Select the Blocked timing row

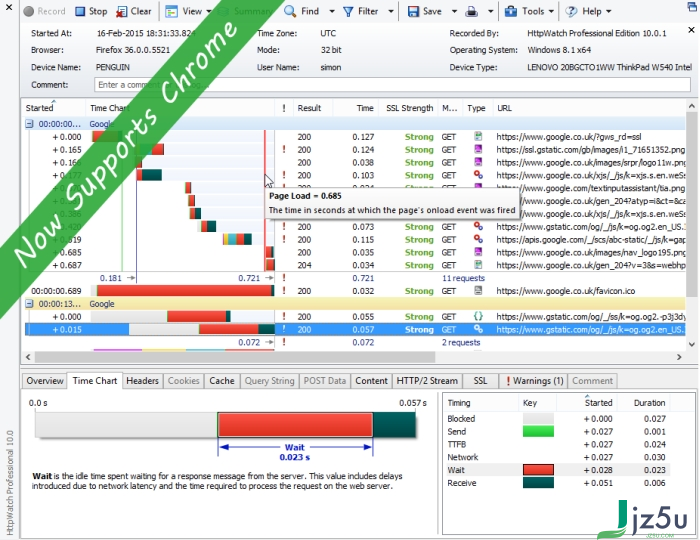coord(557,419)
